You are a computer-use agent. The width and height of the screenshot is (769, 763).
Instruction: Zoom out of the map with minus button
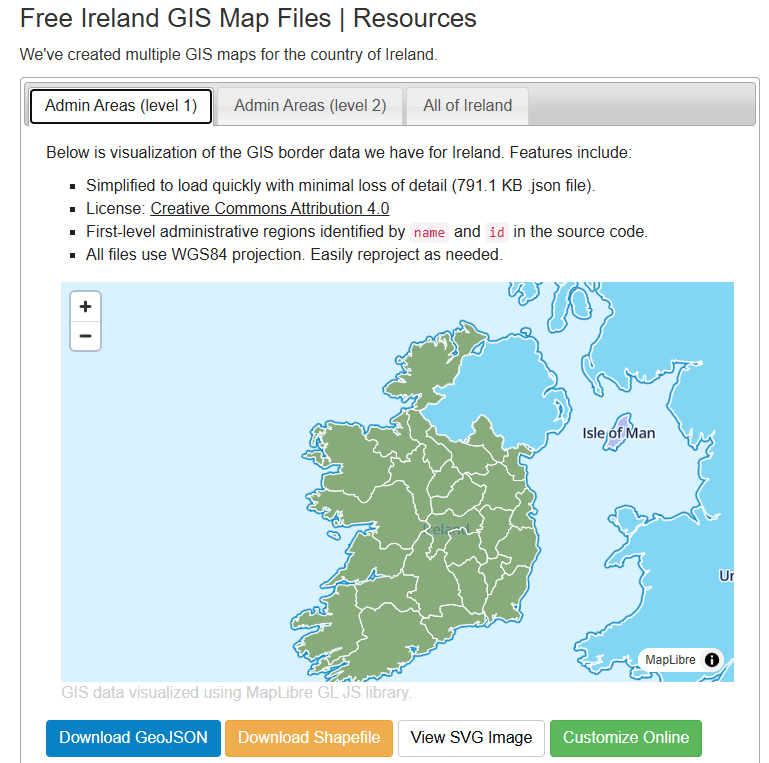[86, 336]
